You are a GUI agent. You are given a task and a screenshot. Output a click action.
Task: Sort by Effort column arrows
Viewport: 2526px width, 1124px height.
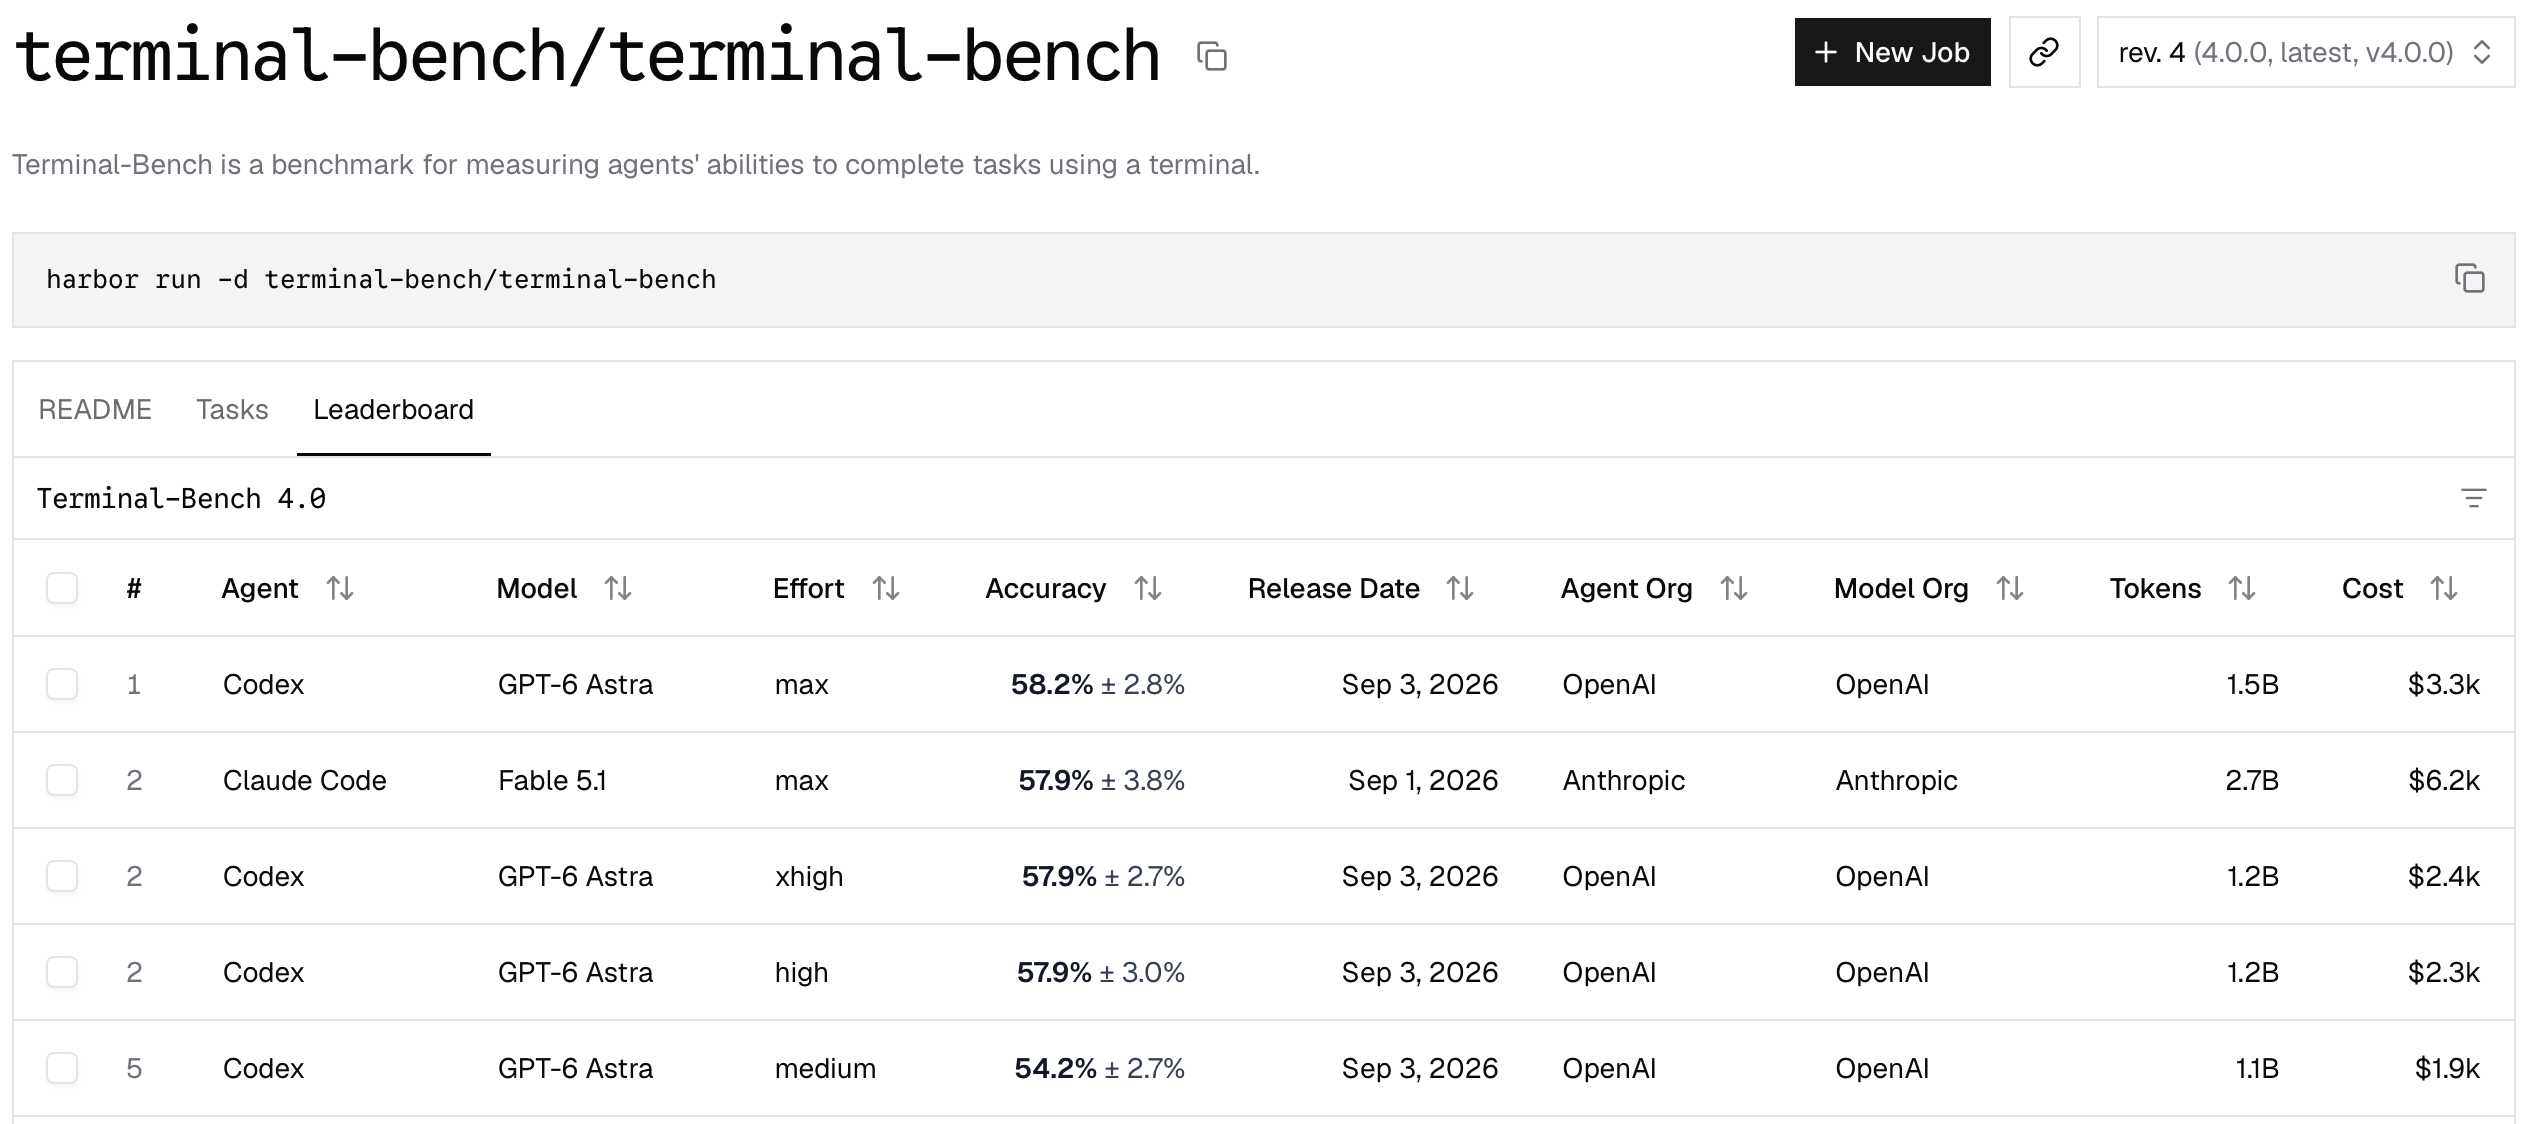click(x=886, y=588)
